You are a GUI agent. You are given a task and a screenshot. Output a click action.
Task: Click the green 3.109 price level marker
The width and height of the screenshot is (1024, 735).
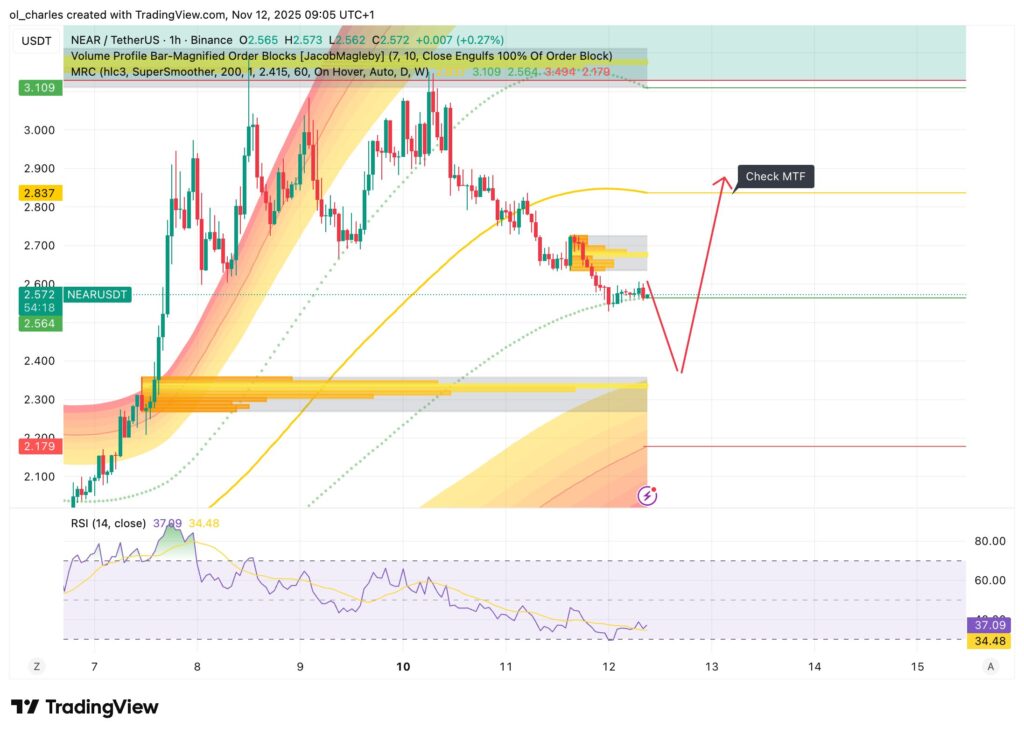[38, 88]
